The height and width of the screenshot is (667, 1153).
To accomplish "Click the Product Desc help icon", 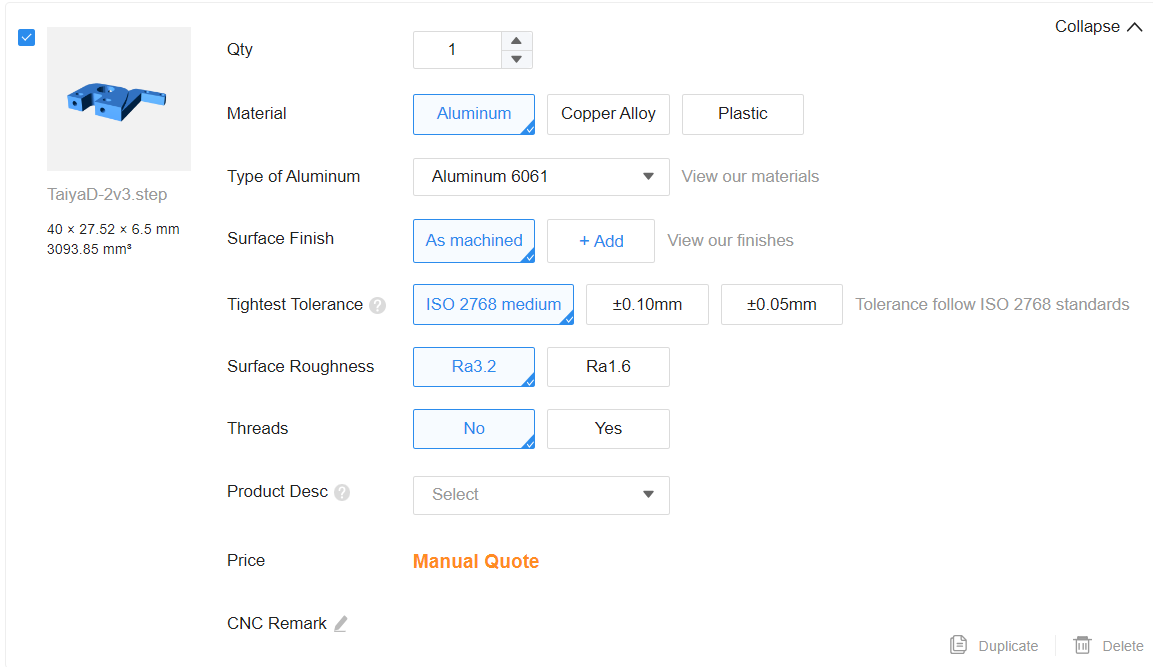I will (342, 493).
